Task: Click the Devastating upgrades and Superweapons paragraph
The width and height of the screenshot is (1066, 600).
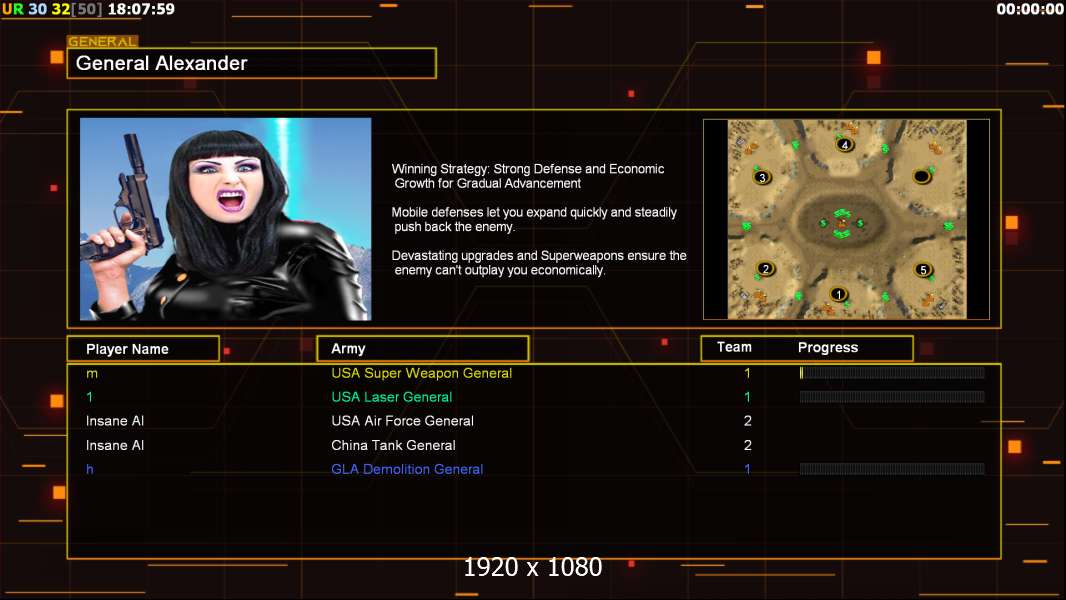Action: tap(539, 263)
